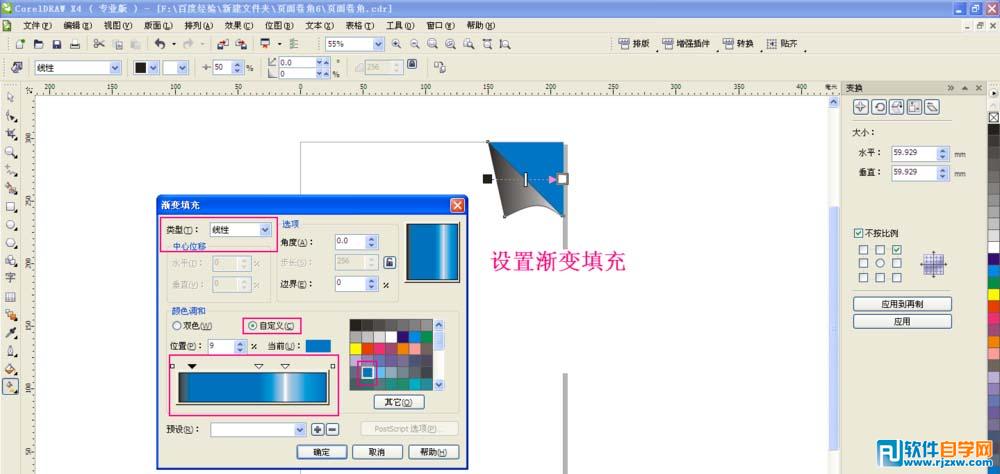Screen dimensions: 1000x474
Task: Open the white end color dropdown in property bar
Action: point(183,68)
